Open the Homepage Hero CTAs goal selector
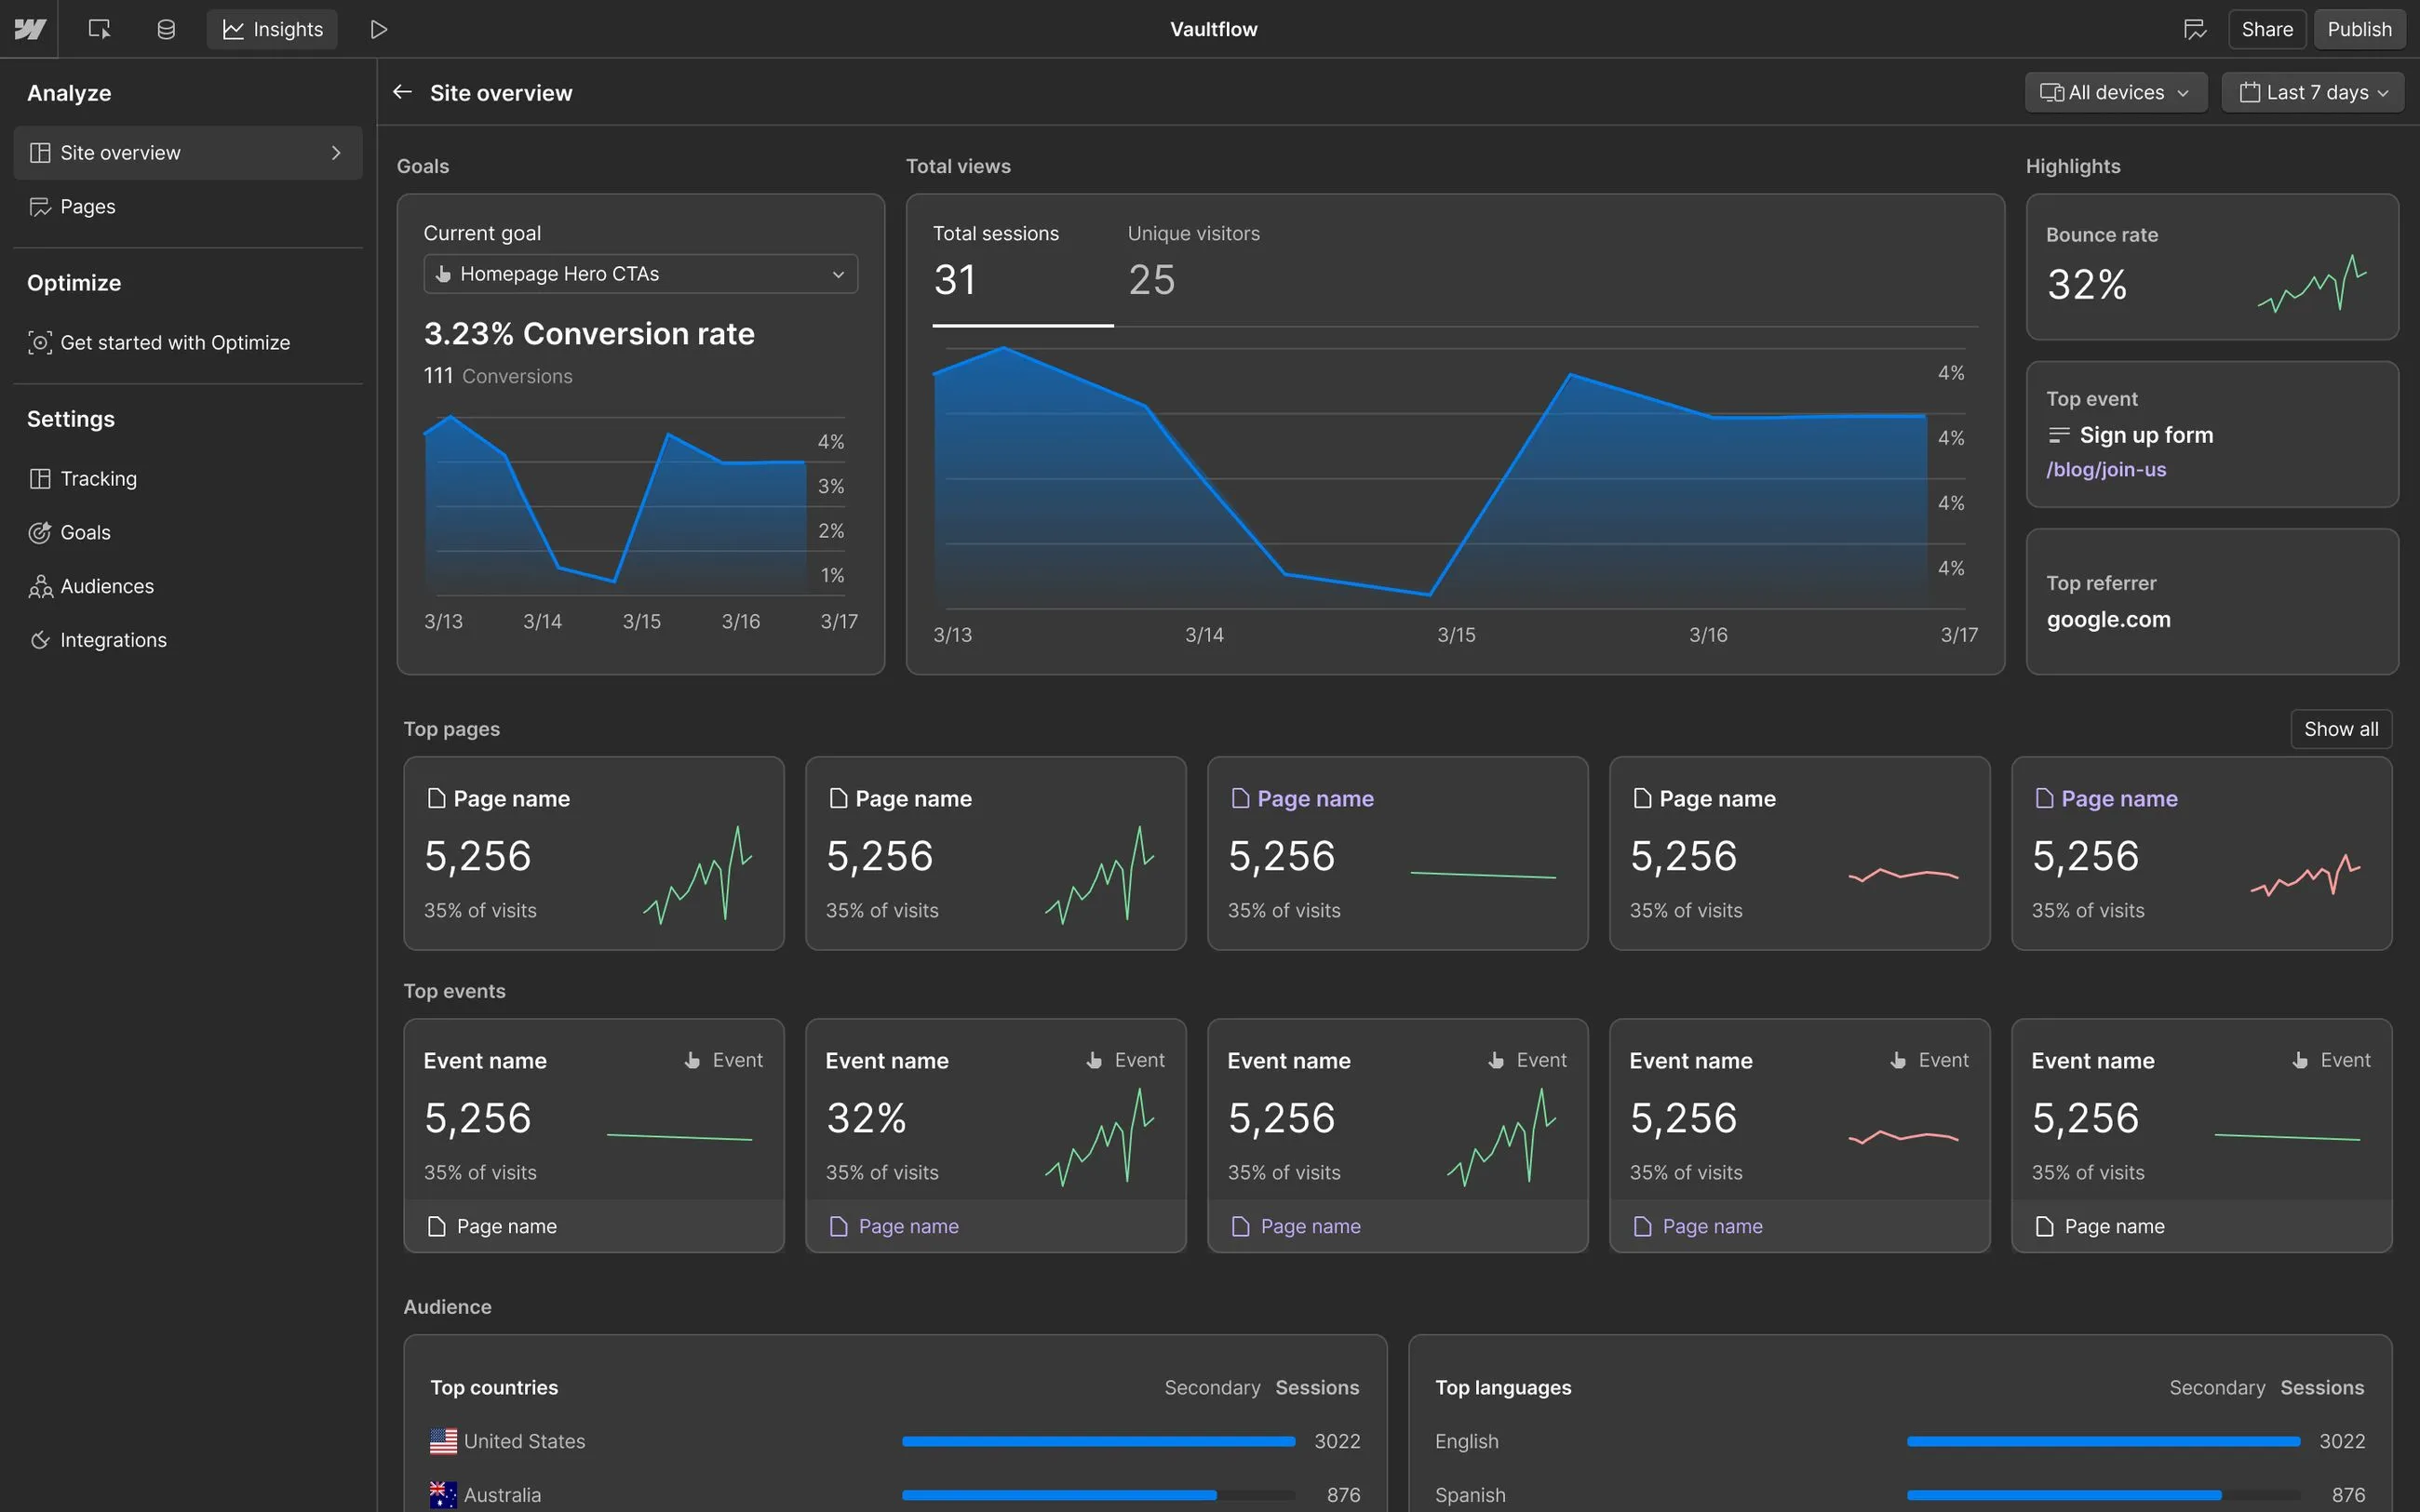The image size is (2420, 1512). [x=640, y=273]
